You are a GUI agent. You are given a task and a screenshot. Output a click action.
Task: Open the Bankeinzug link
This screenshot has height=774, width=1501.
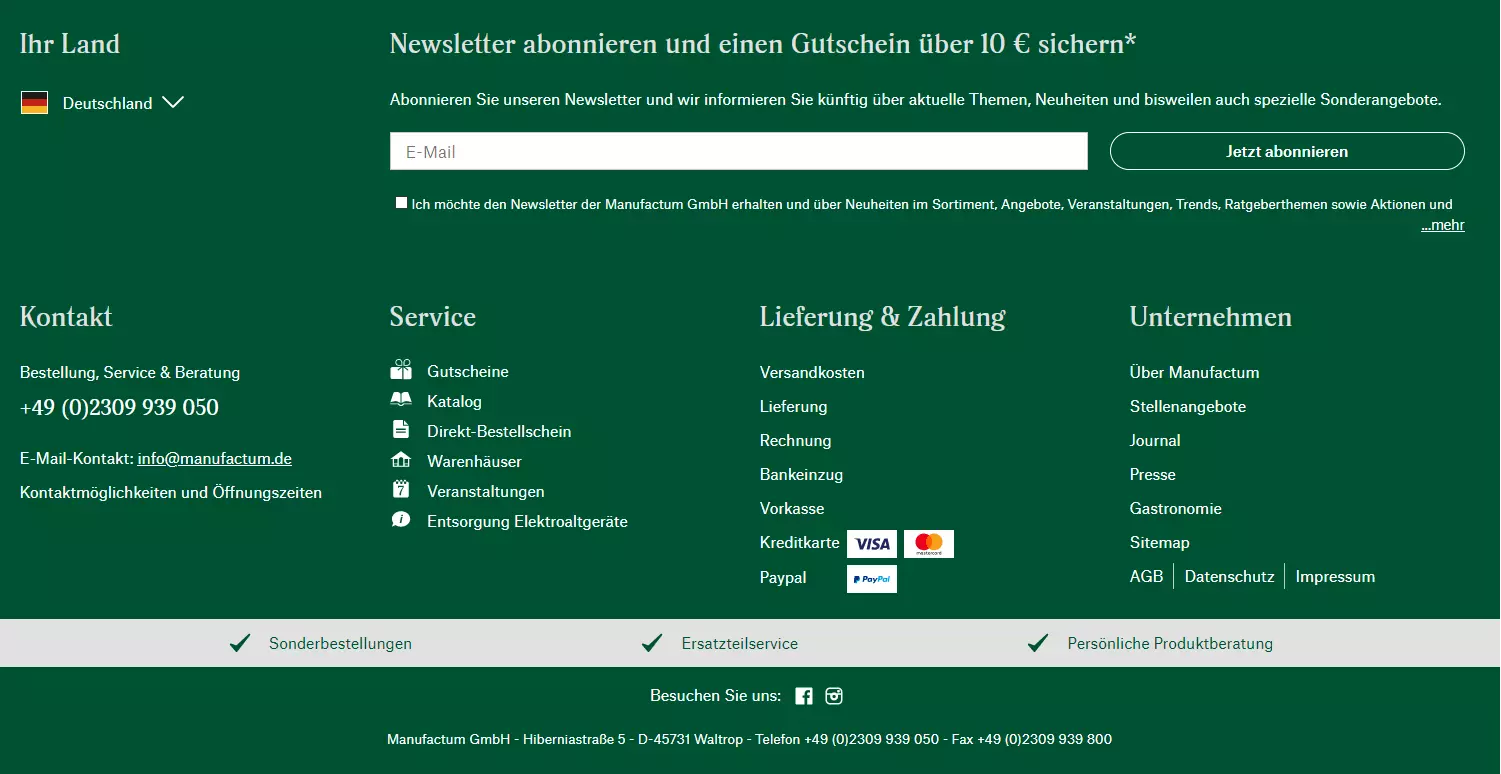click(801, 474)
